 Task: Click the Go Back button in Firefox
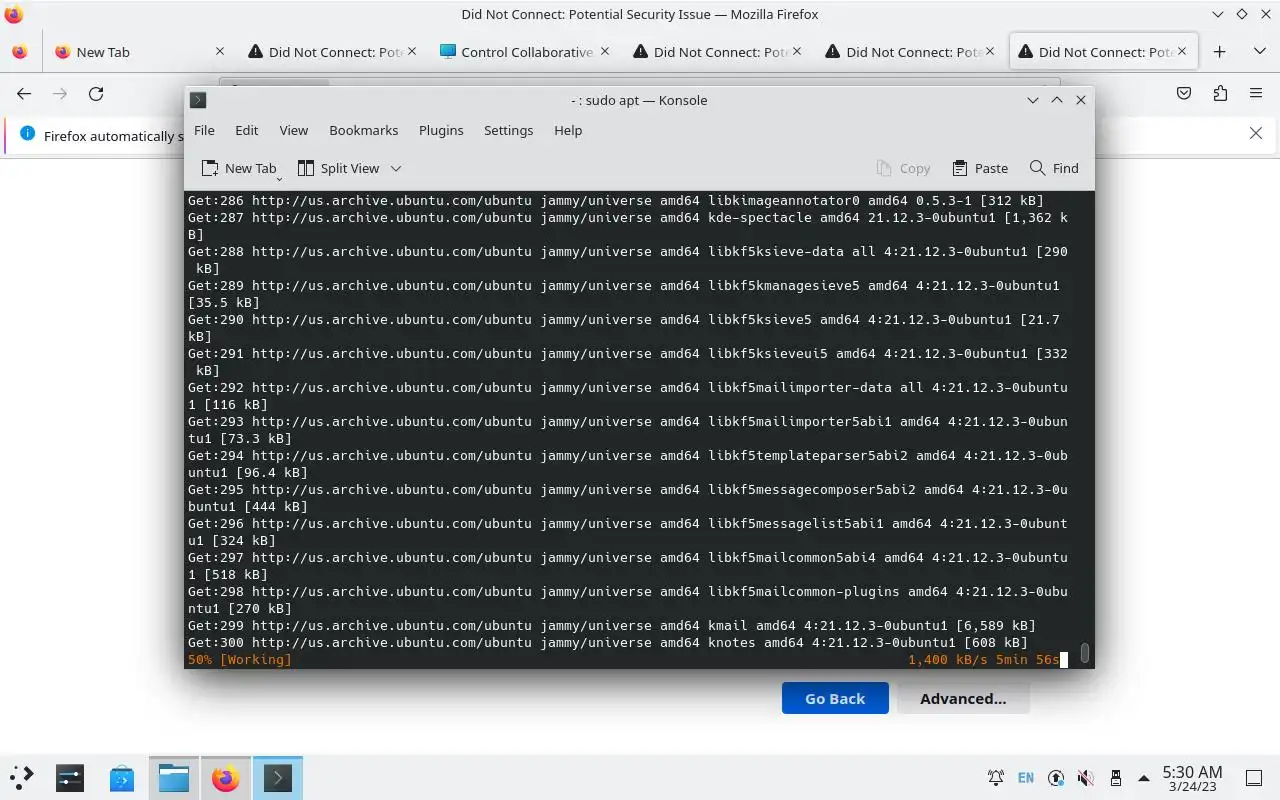click(x=835, y=698)
